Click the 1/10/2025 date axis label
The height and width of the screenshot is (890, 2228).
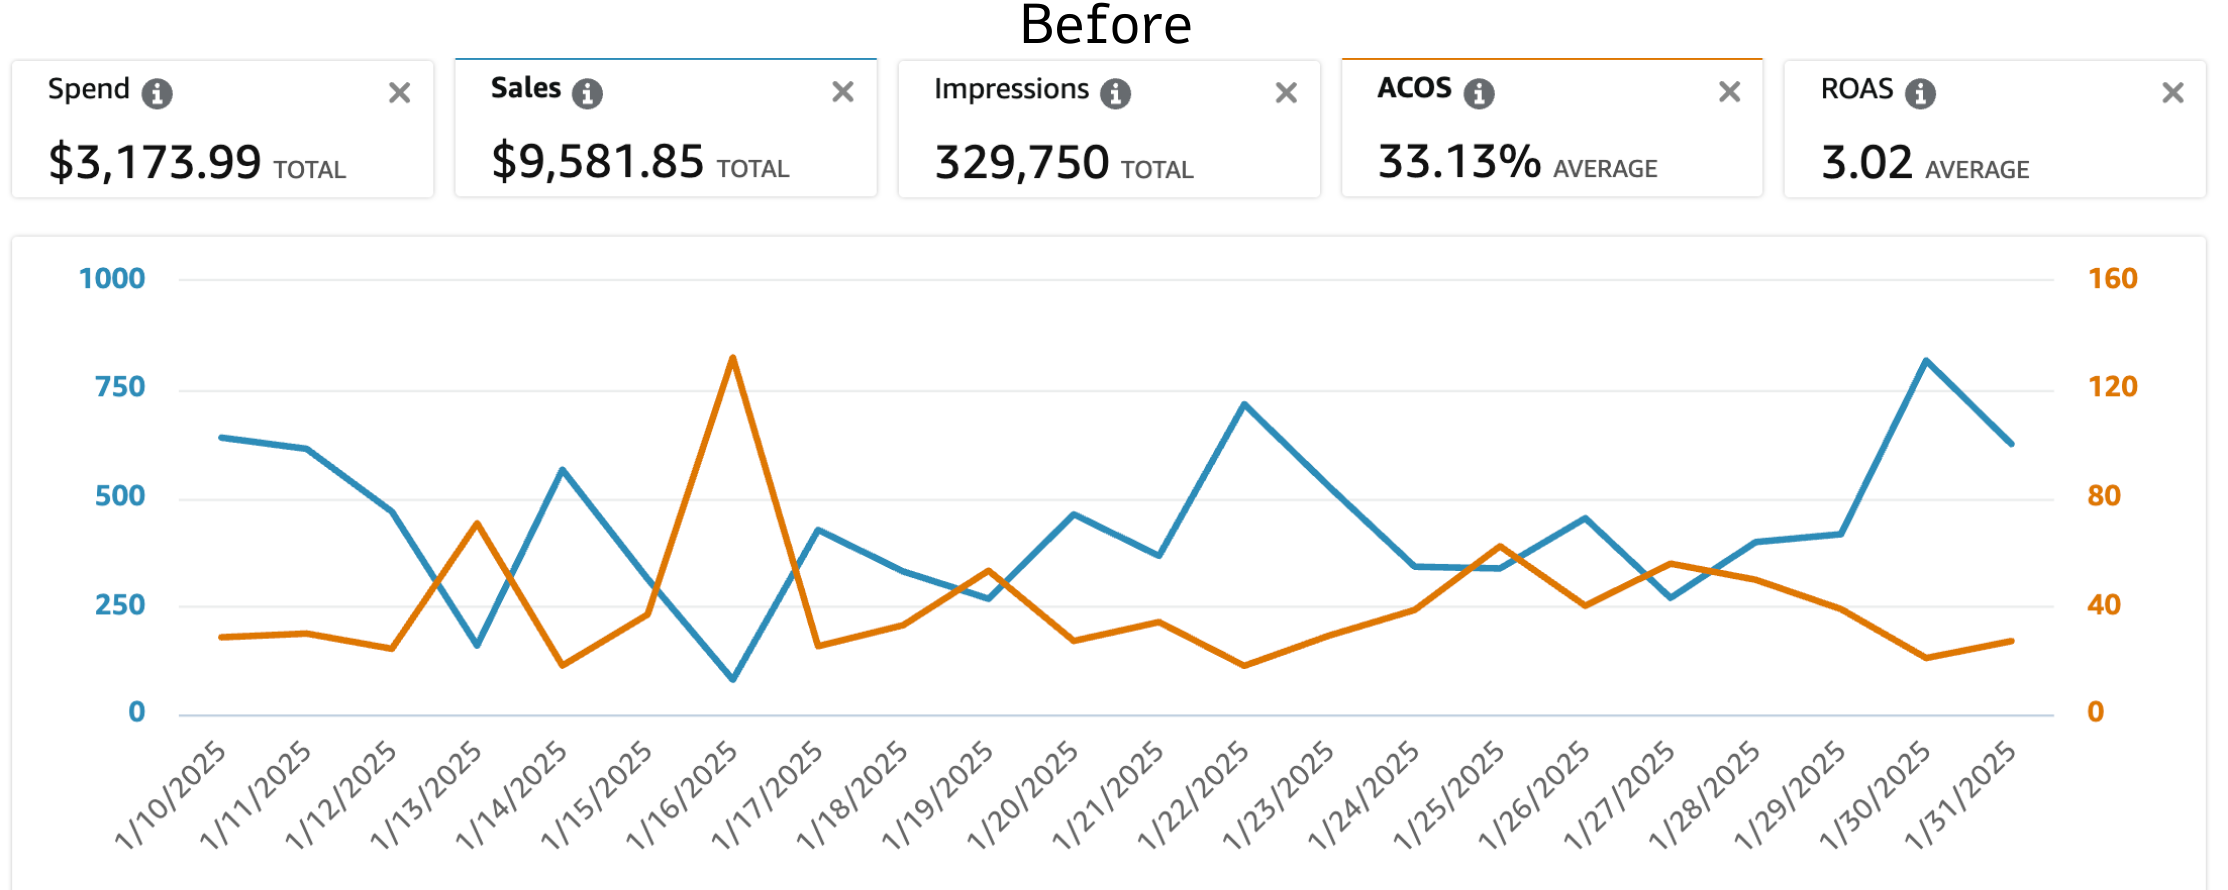171,795
